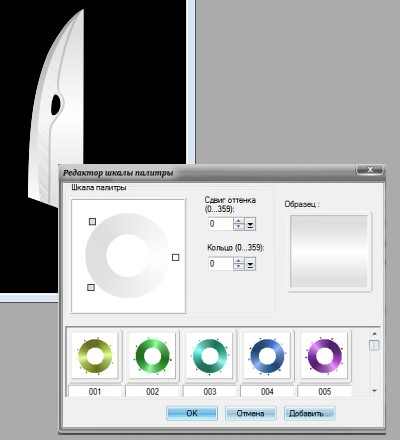This screenshot has height=440, width=400.
Task: Select the green ring preset 002
Action: tap(152, 355)
